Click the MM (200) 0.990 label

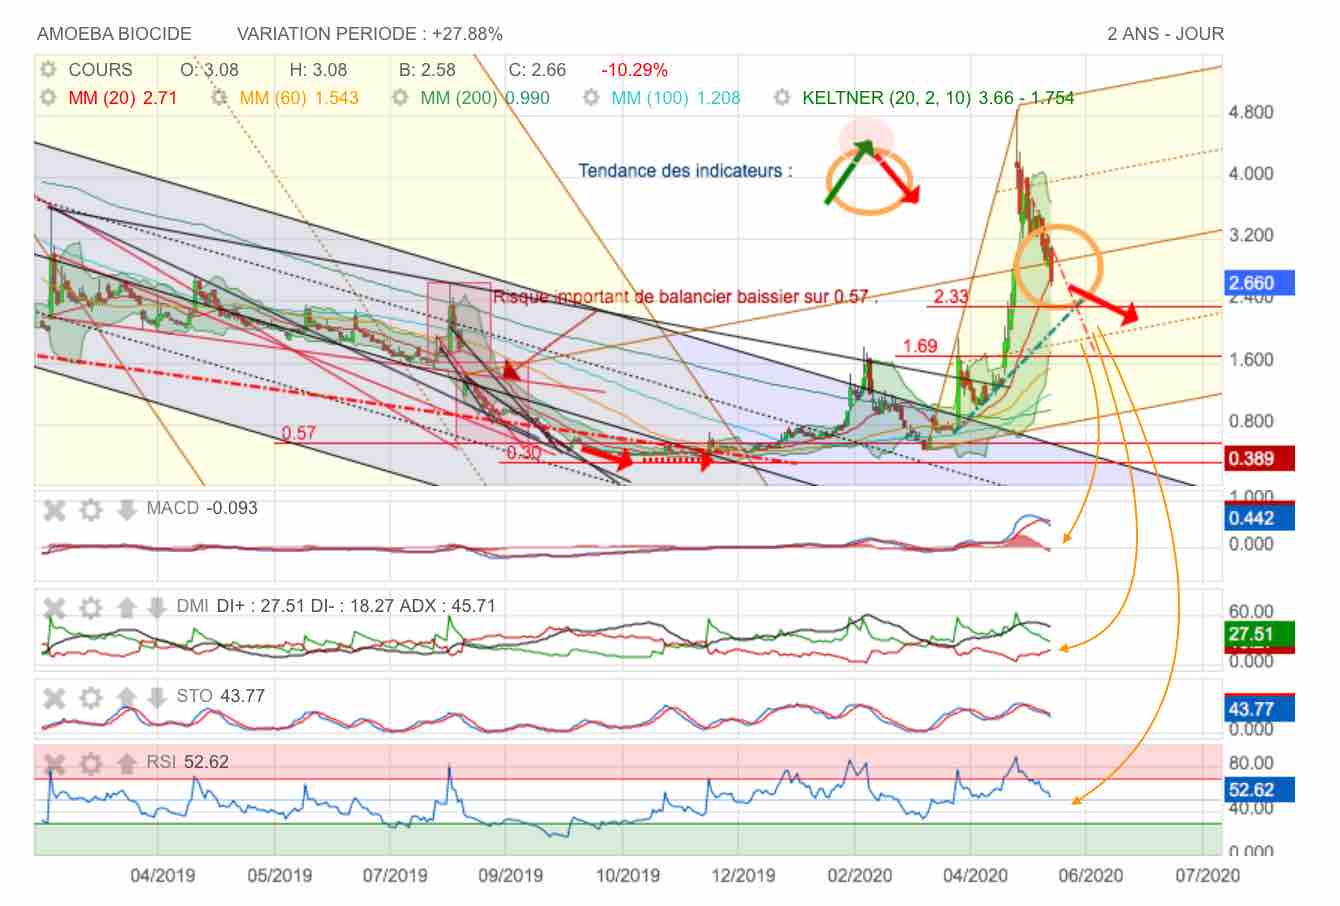[x=486, y=98]
